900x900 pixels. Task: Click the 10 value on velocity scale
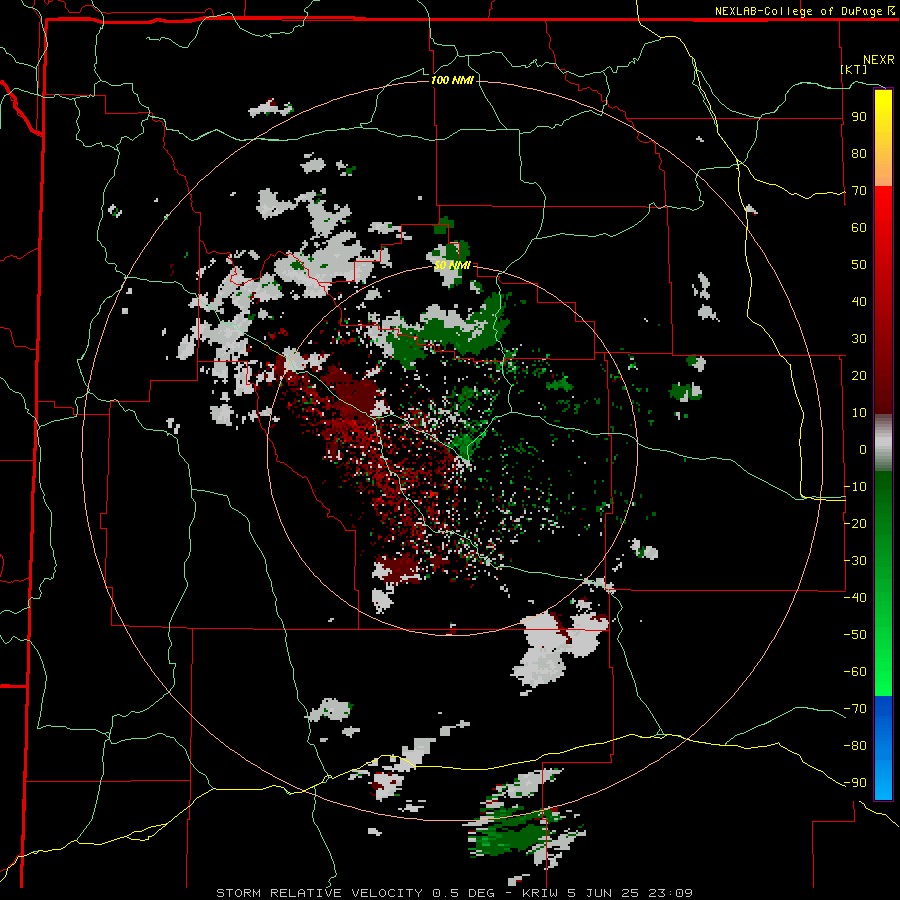tap(859, 413)
